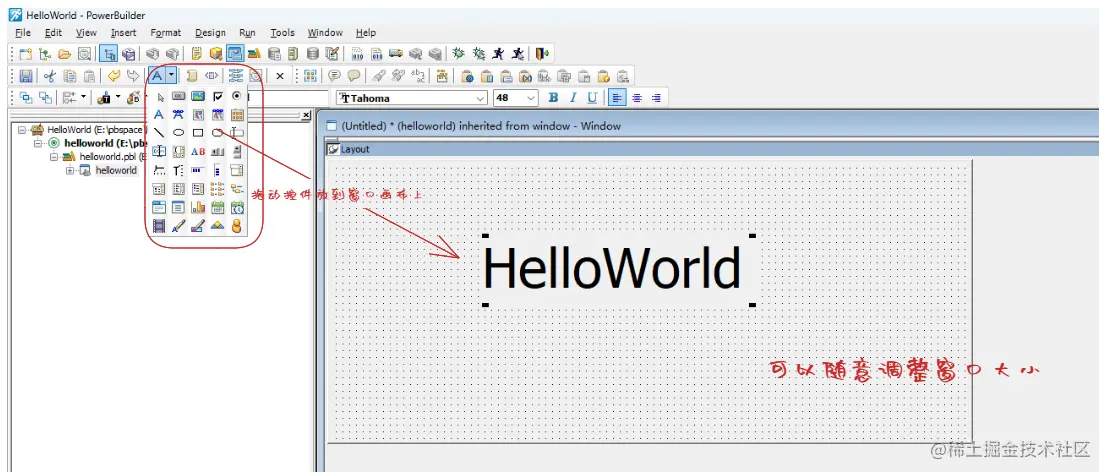Open the Format menu
The image size is (1107, 476).
coord(166,32)
